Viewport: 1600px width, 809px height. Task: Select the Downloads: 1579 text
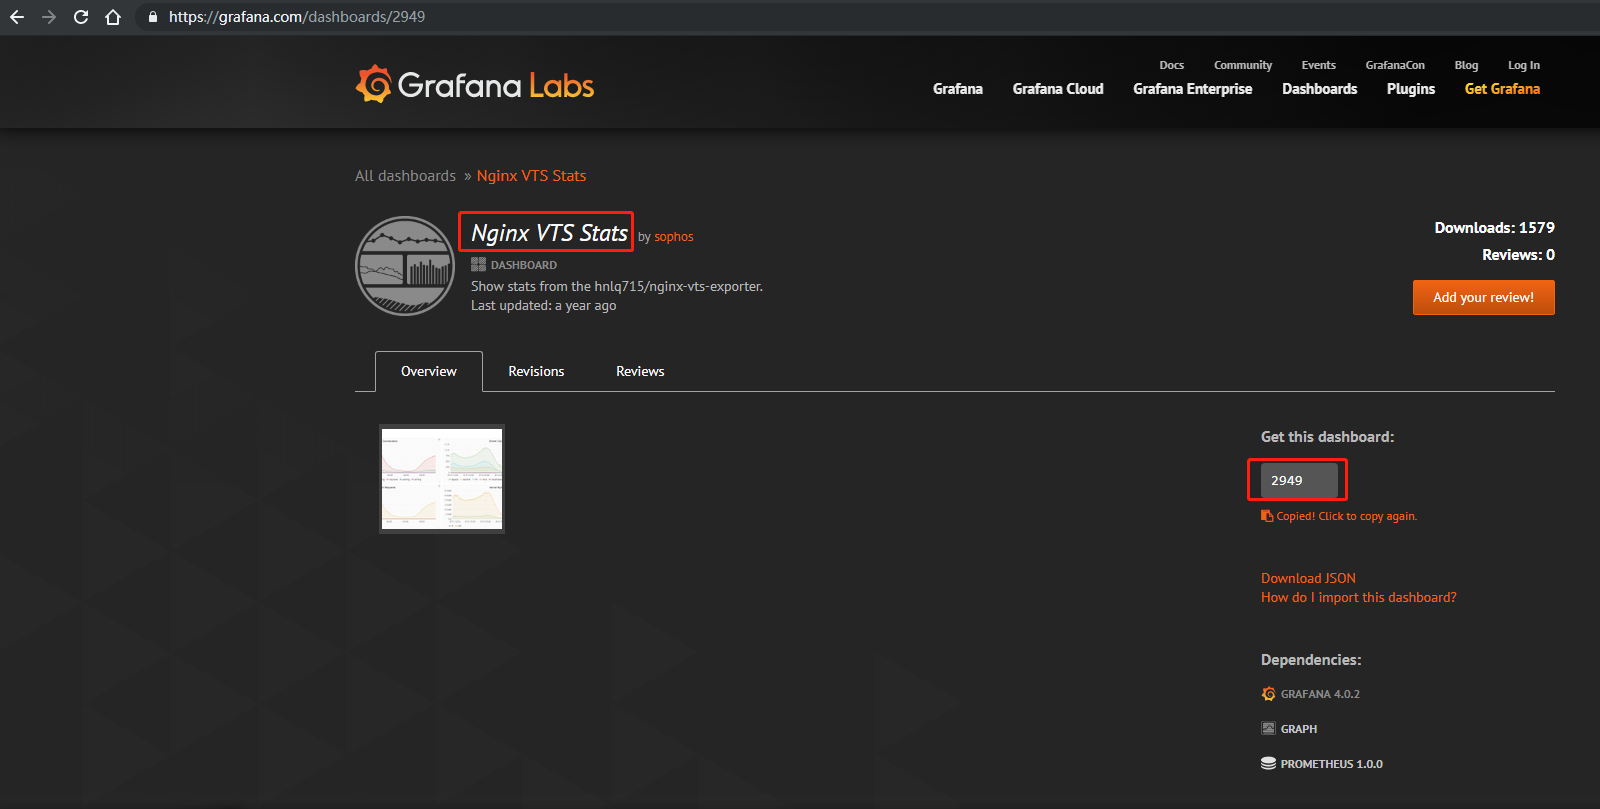pyautogui.click(x=1494, y=228)
